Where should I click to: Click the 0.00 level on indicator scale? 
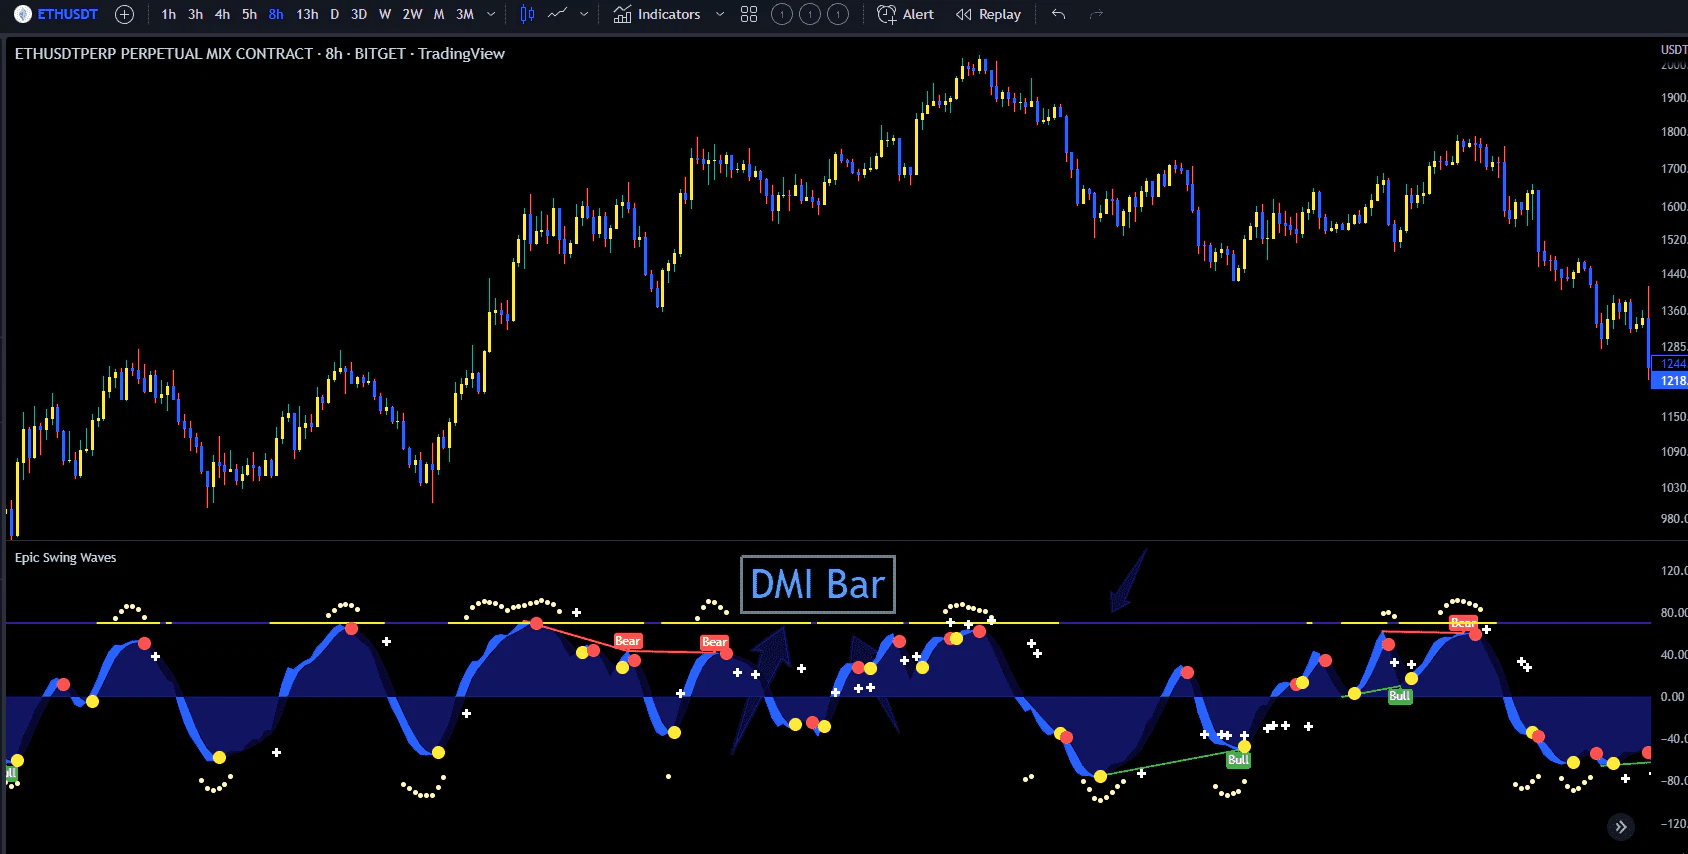1673,697
